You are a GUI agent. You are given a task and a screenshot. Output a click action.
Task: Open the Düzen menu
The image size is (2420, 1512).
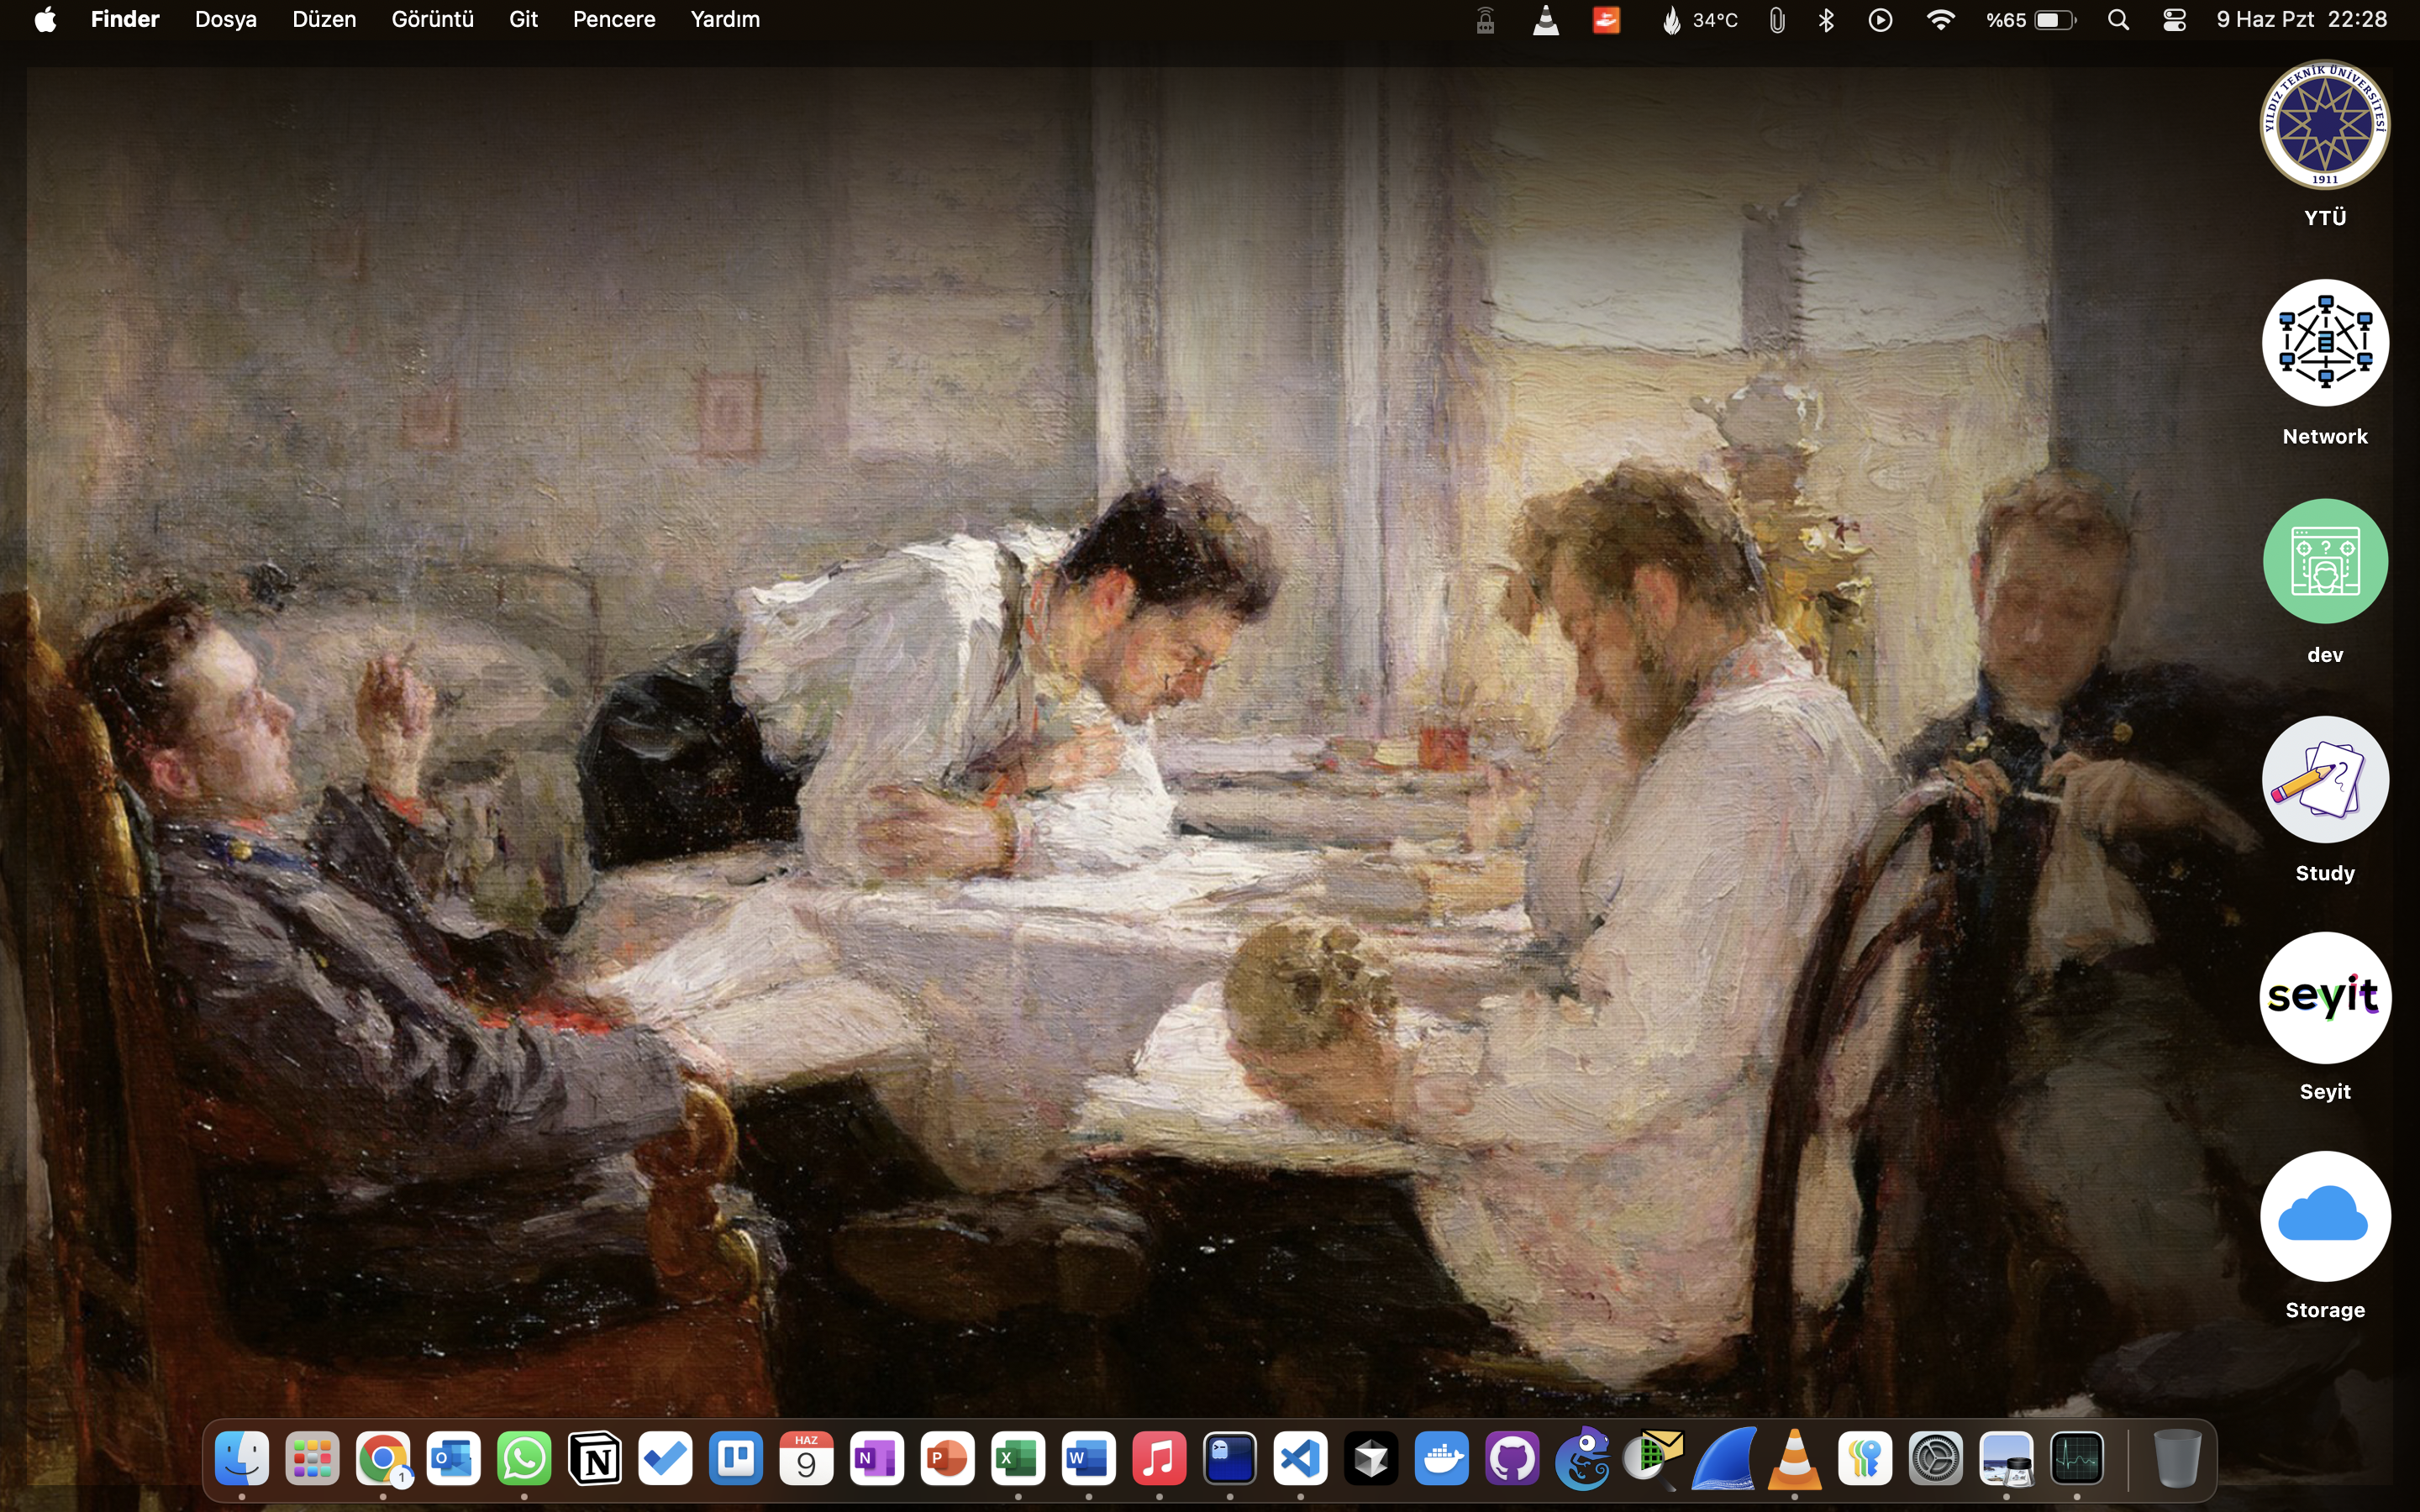(324, 19)
